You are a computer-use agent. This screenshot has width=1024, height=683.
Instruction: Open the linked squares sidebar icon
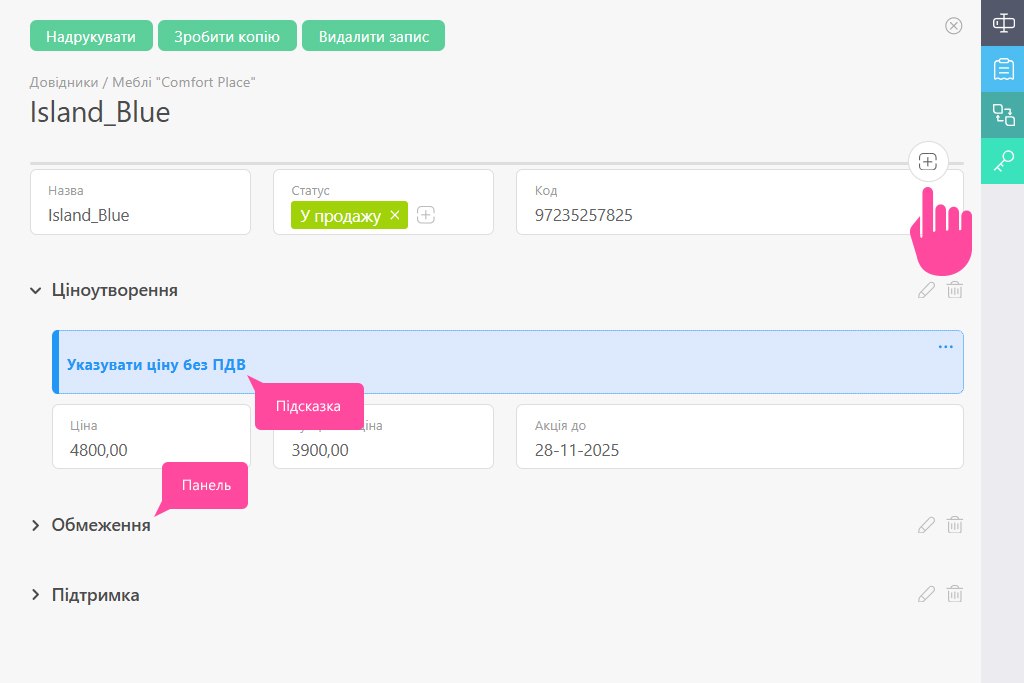click(1002, 114)
